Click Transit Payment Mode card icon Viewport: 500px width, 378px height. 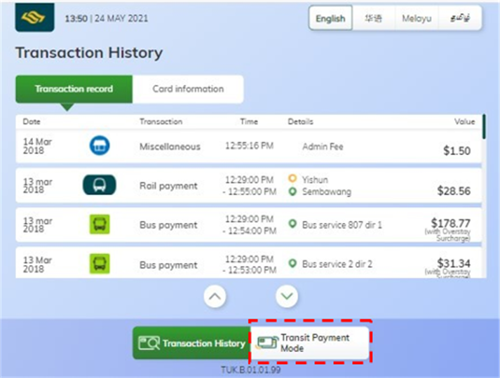(267, 343)
